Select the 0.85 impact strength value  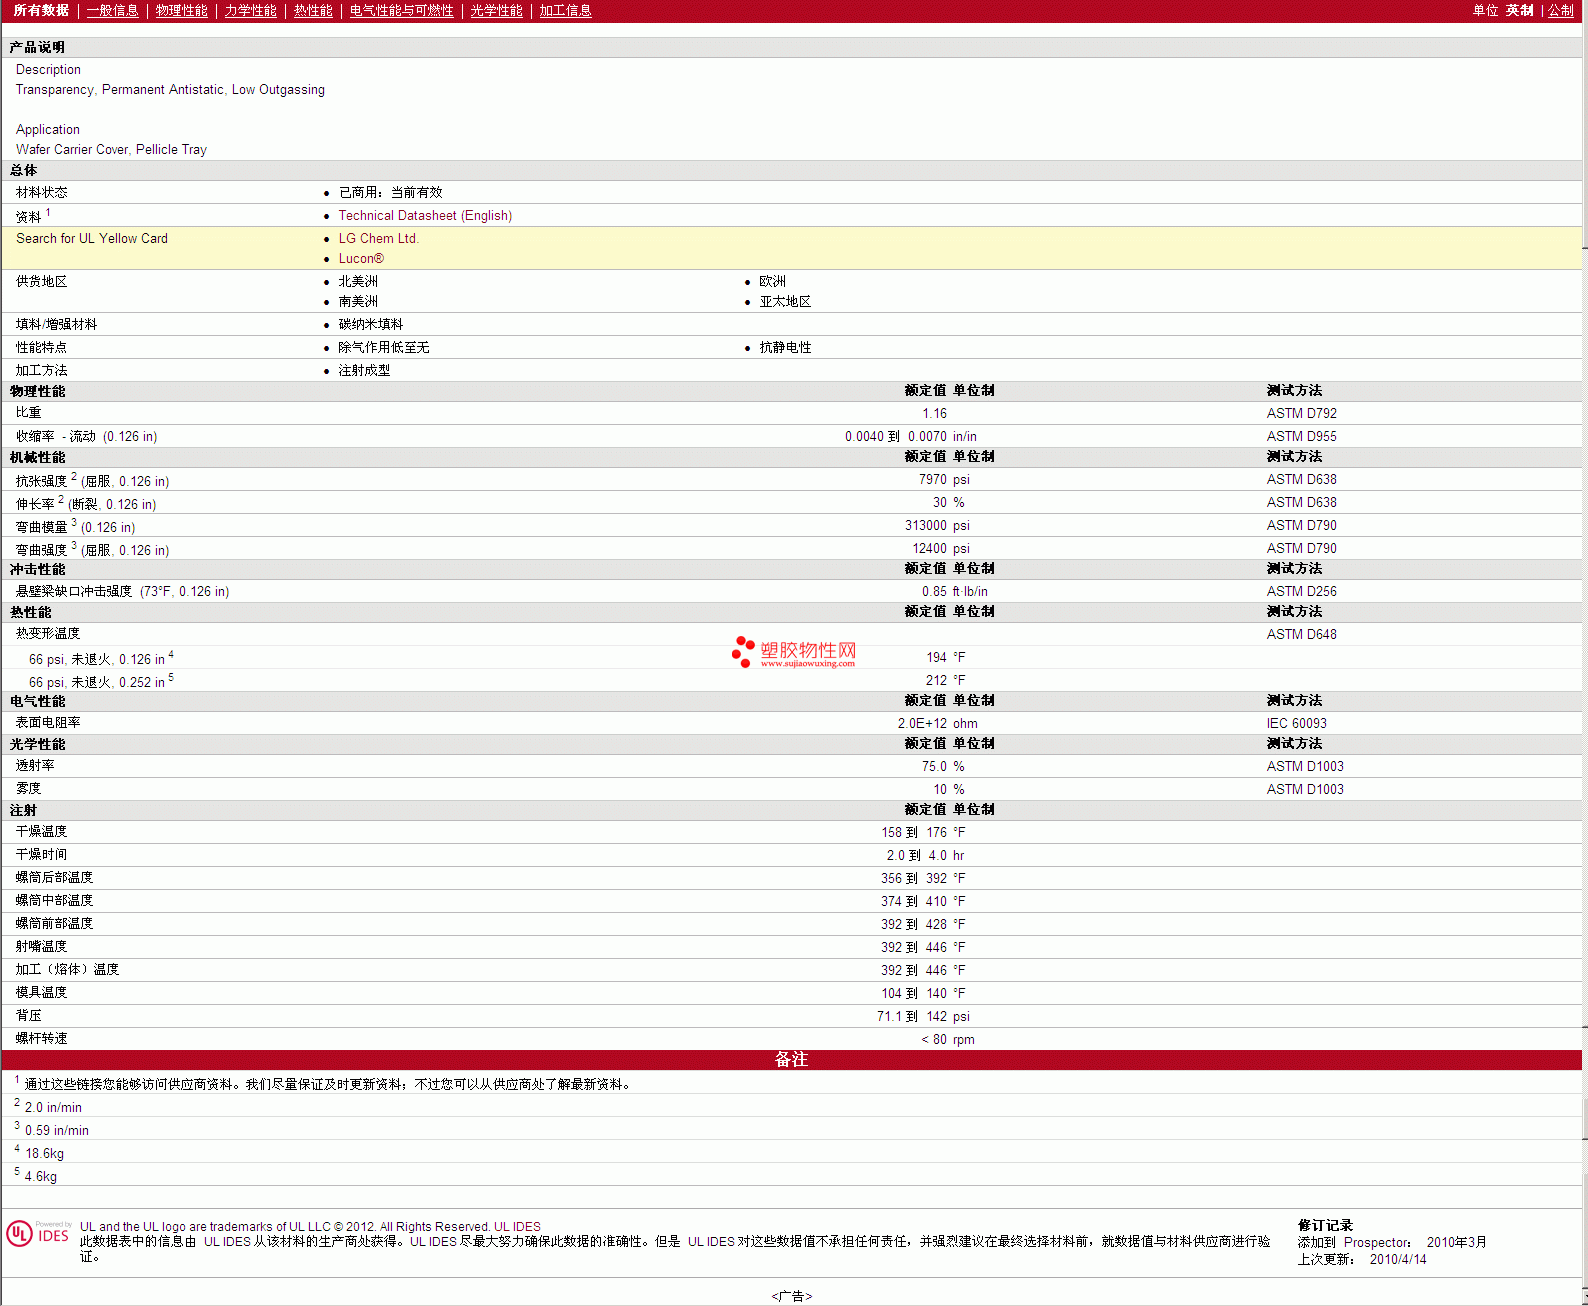coord(934,591)
